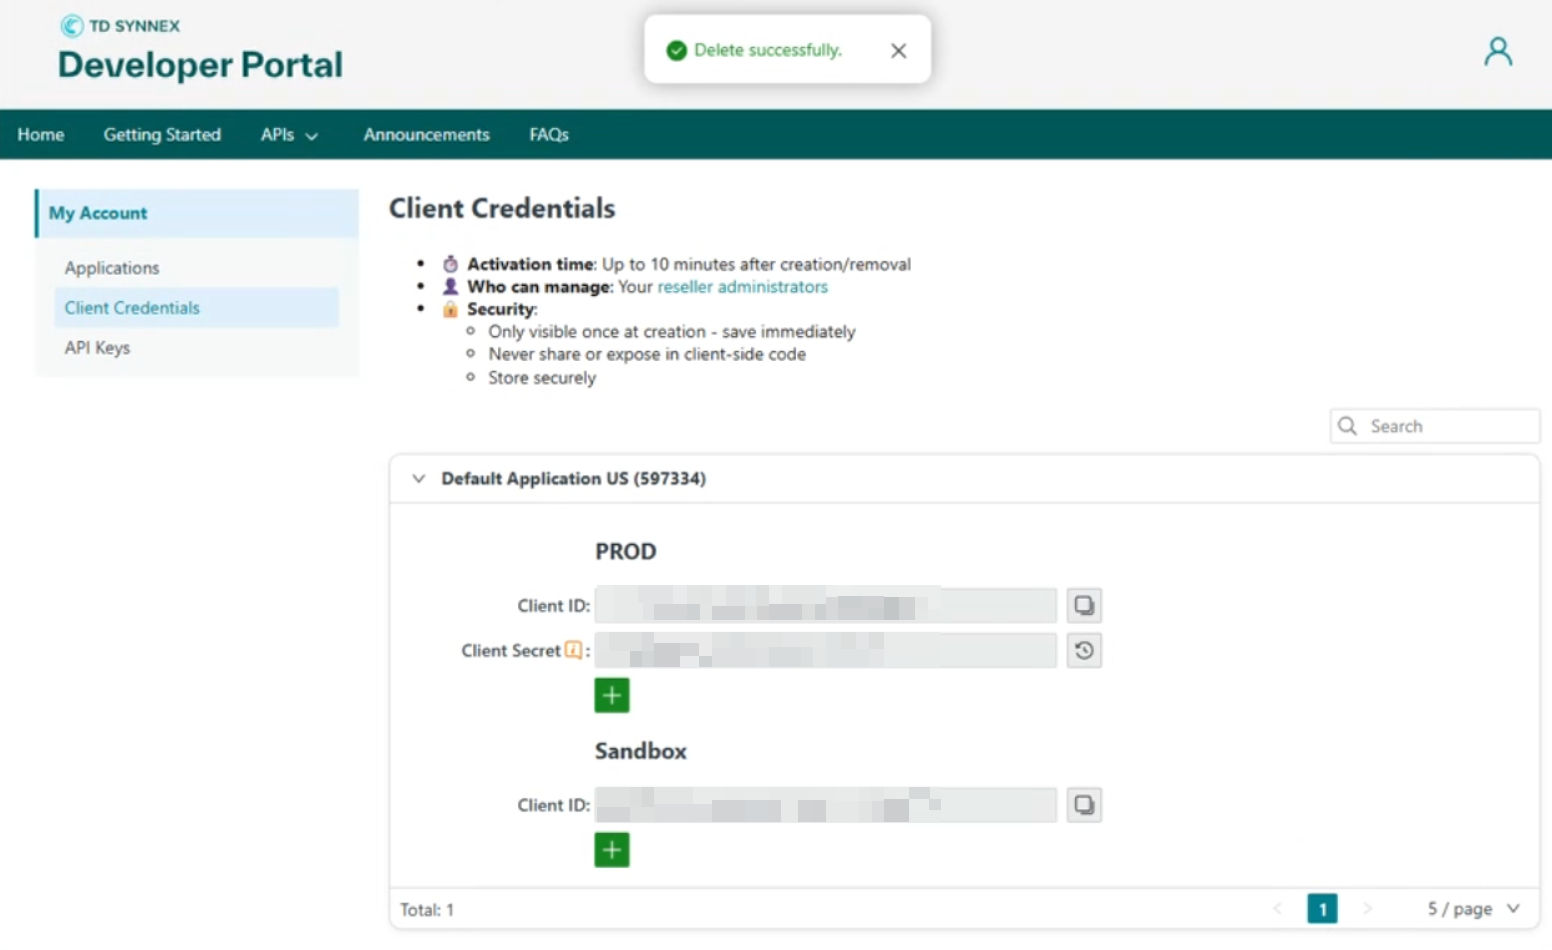Click the Client Secret info icon
Image resolution: width=1552 pixels, height=950 pixels.
click(573, 650)
